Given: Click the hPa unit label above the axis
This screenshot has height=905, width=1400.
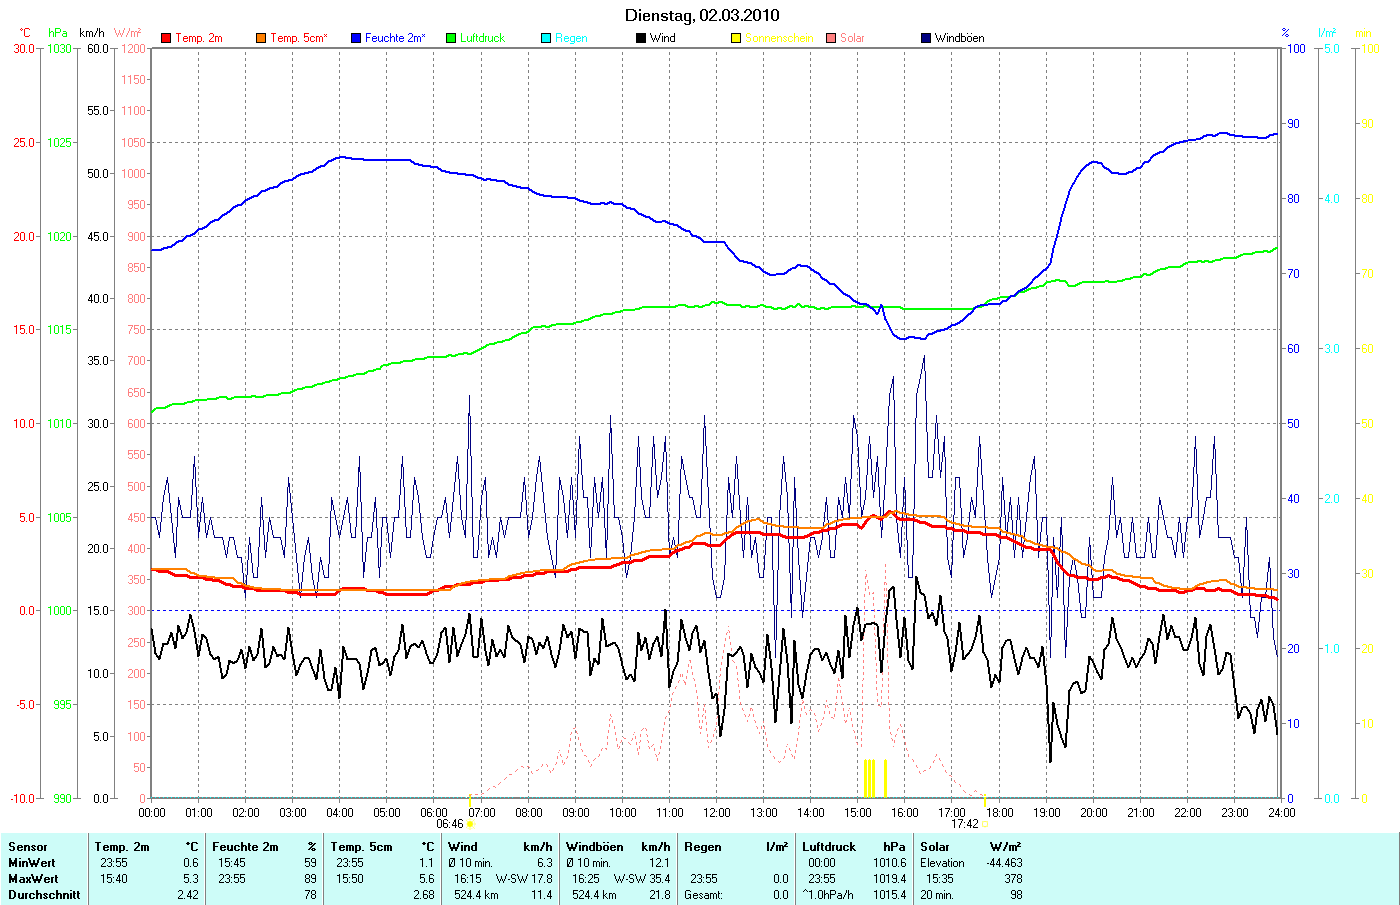Looking at the screenshot, I should click(x=58, y=33).
